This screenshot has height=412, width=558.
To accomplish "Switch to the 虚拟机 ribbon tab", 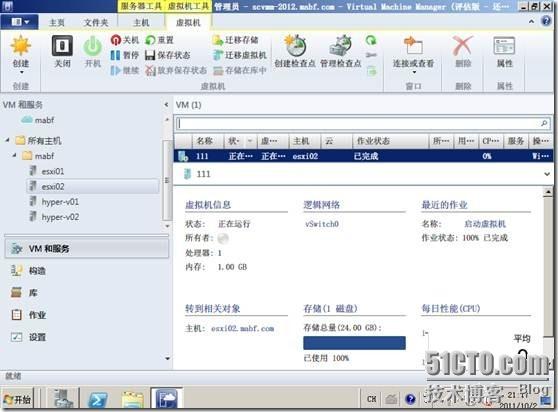I will point(188,23).
